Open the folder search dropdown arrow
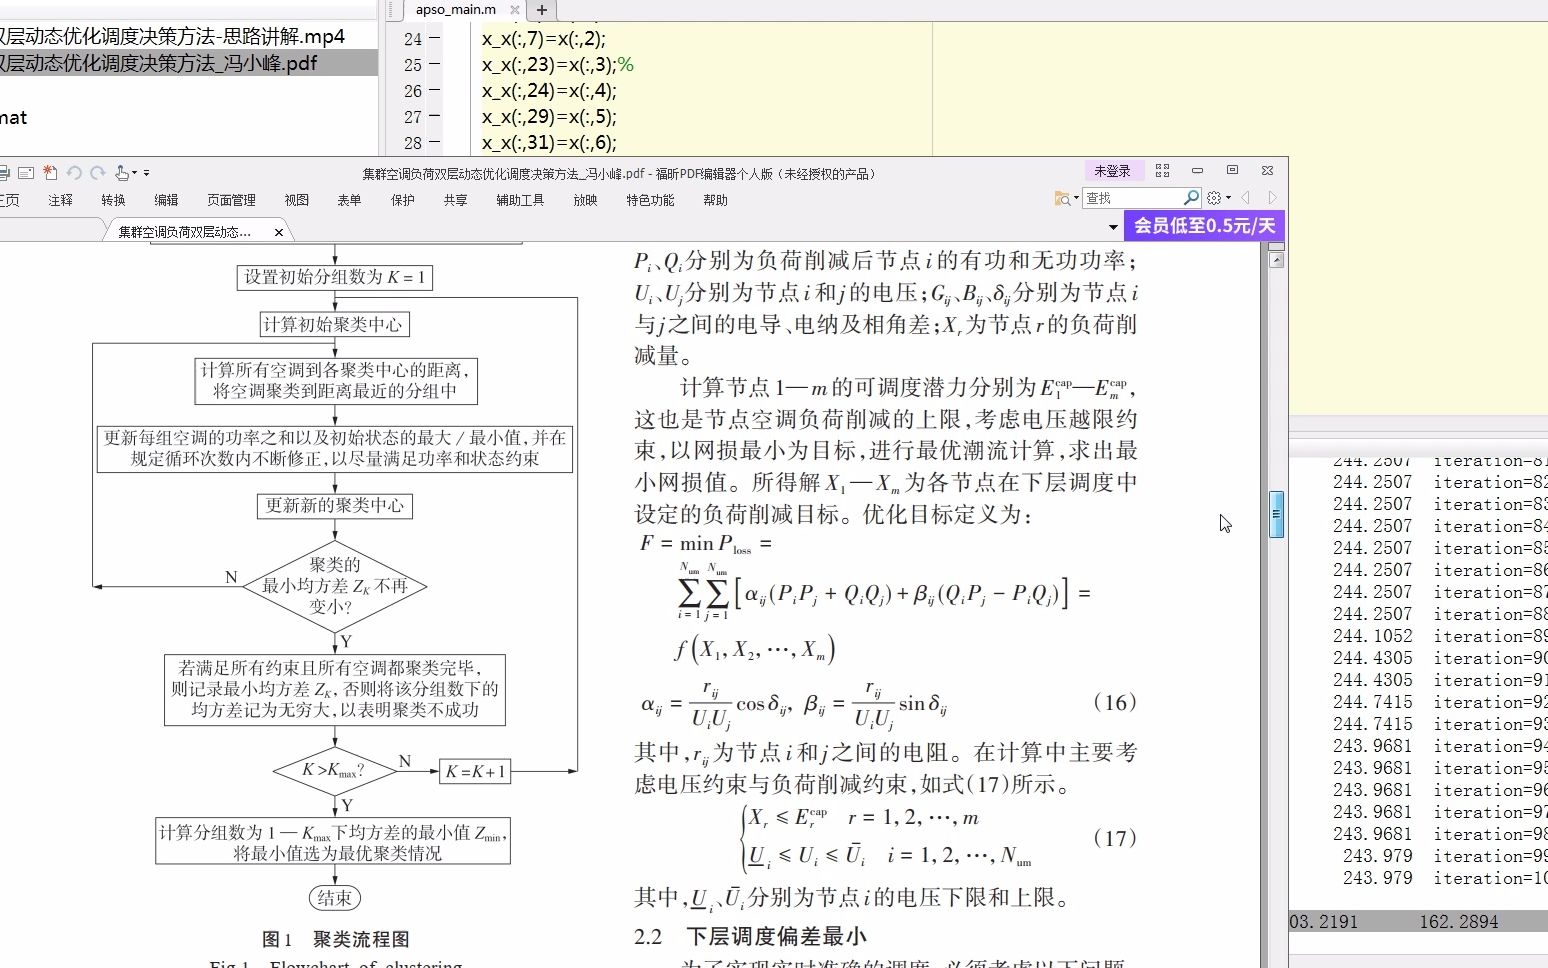 coord(1076,198)
